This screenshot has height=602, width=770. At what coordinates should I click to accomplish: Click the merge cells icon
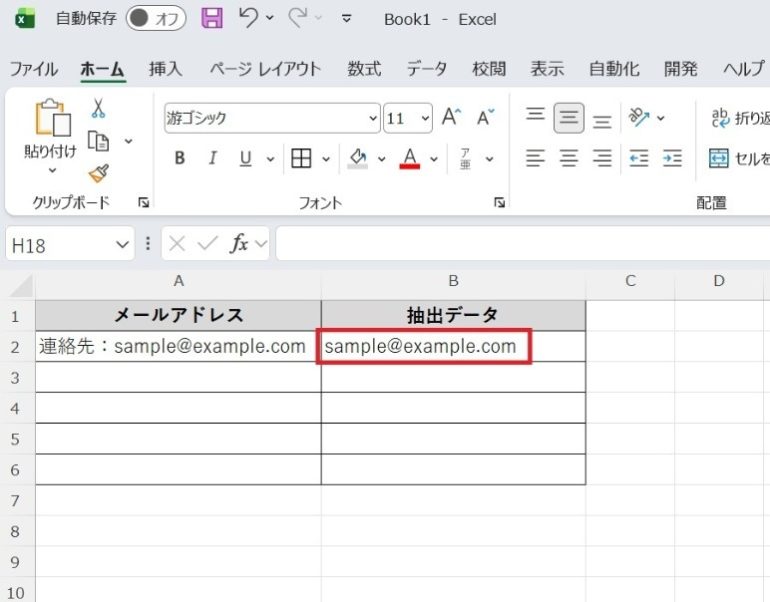click(x=719, y=158)
